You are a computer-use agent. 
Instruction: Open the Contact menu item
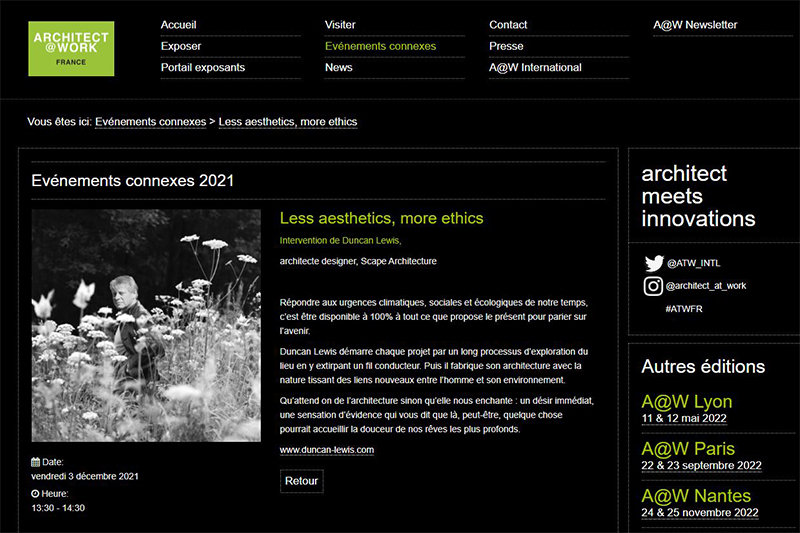pos(508,24)
